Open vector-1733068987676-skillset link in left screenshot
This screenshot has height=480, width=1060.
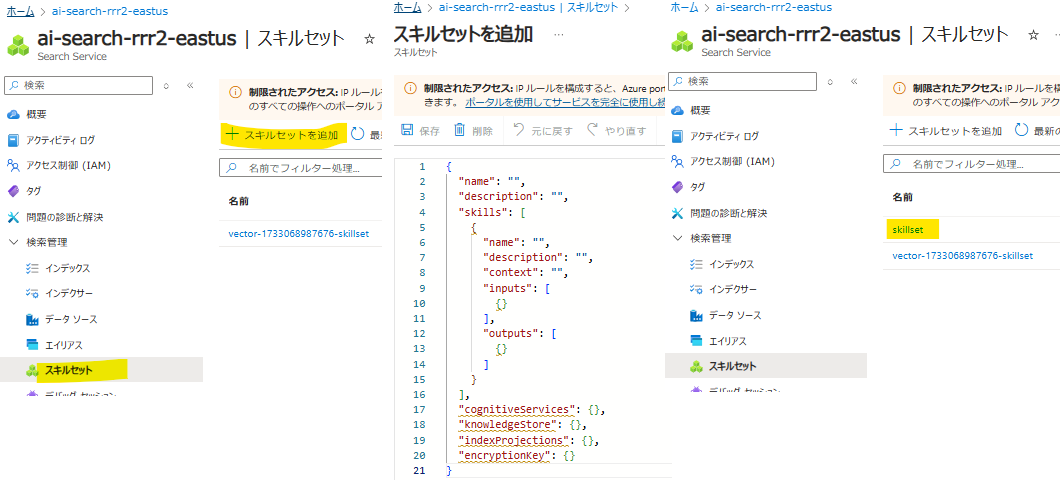click(298, 234)
